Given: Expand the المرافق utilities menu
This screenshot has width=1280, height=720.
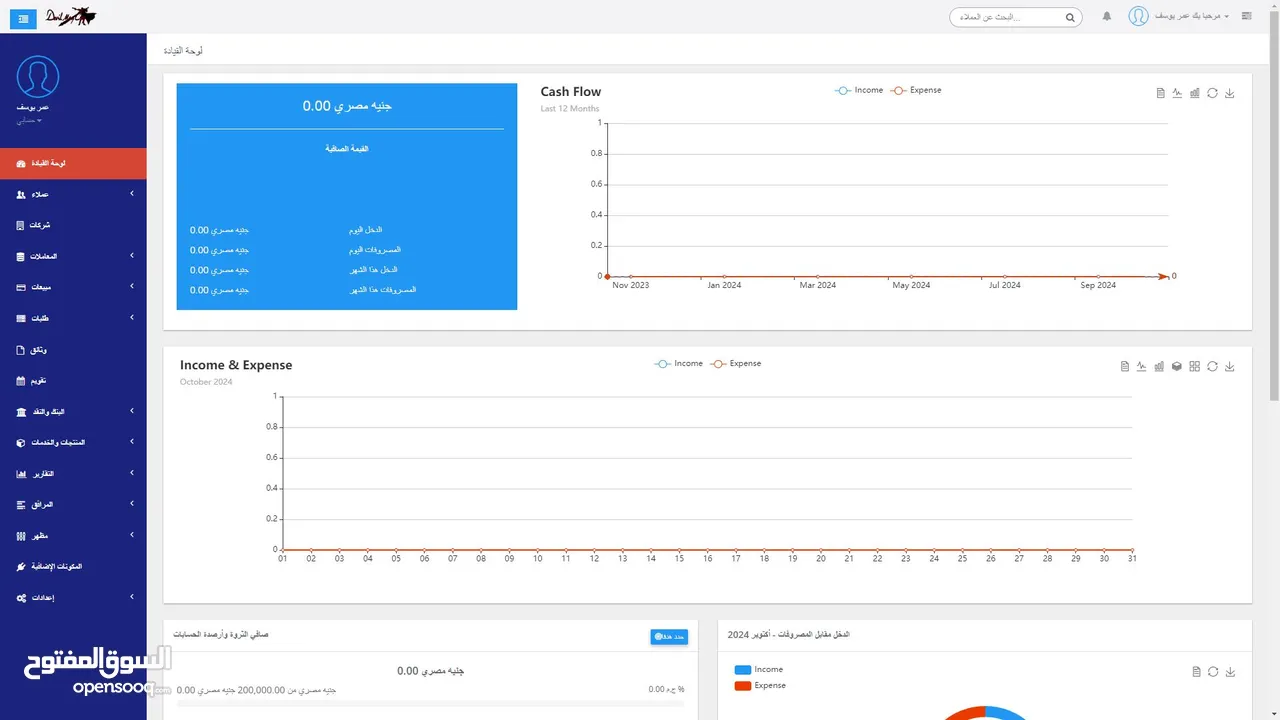Looking at the screenshot, I should click(x=73, y=504).
